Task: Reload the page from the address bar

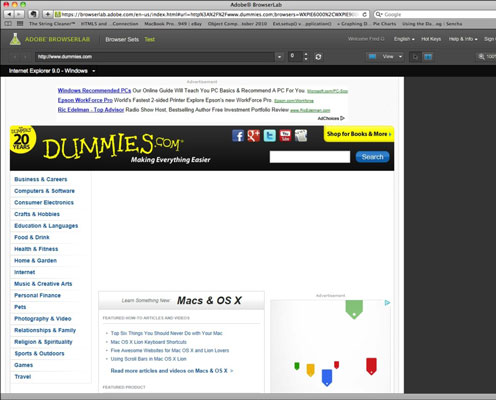Action: pos(364,14)
